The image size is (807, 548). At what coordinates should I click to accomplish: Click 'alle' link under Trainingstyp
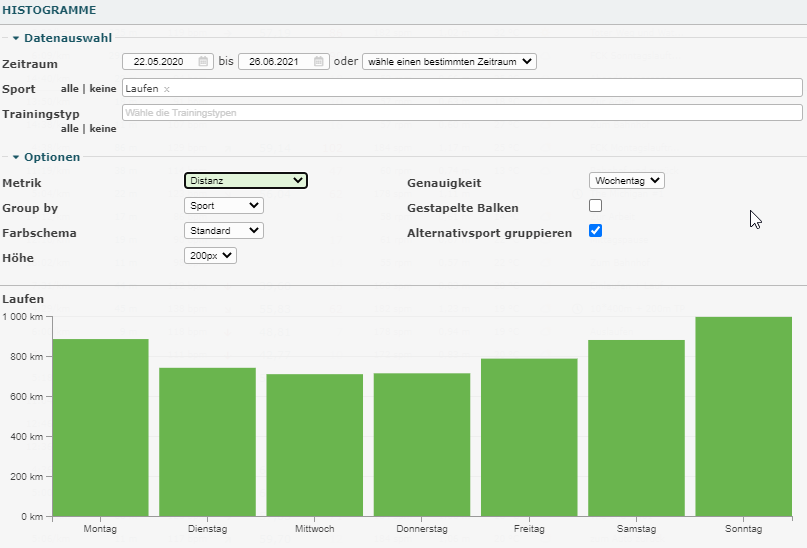click(70, 128)
